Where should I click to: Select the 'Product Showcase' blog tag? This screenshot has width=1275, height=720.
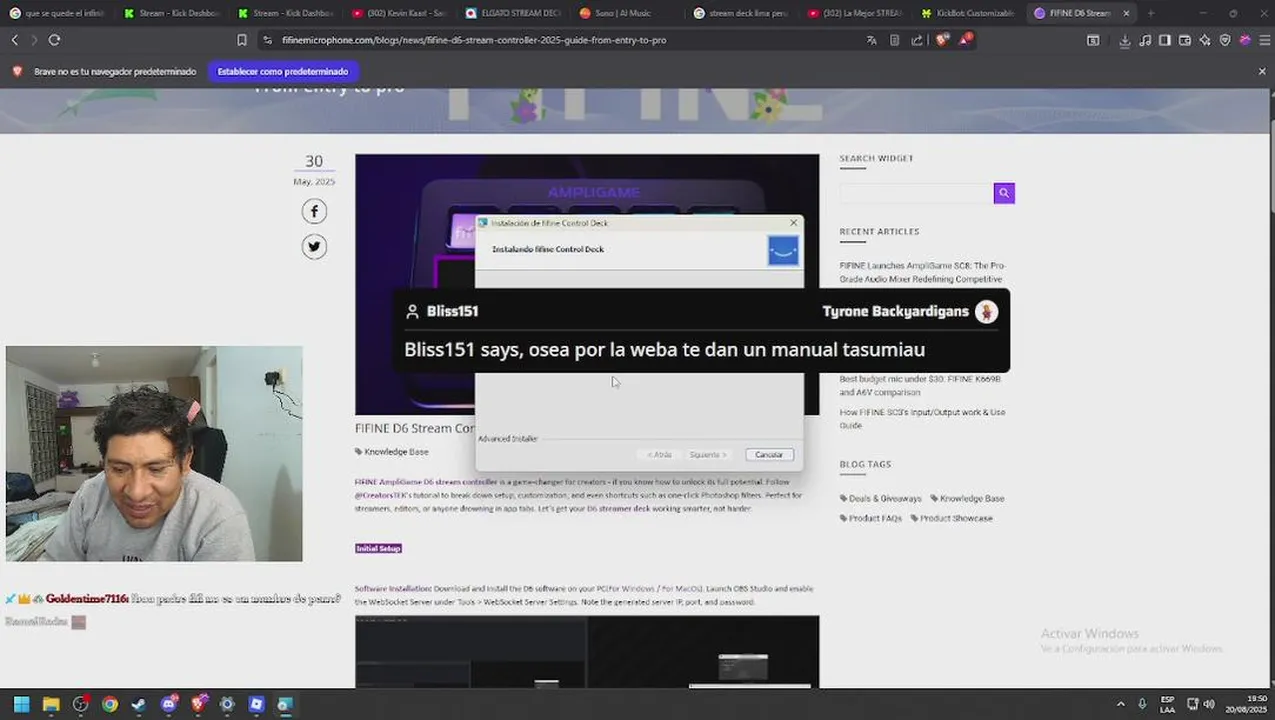pos(952,518)
